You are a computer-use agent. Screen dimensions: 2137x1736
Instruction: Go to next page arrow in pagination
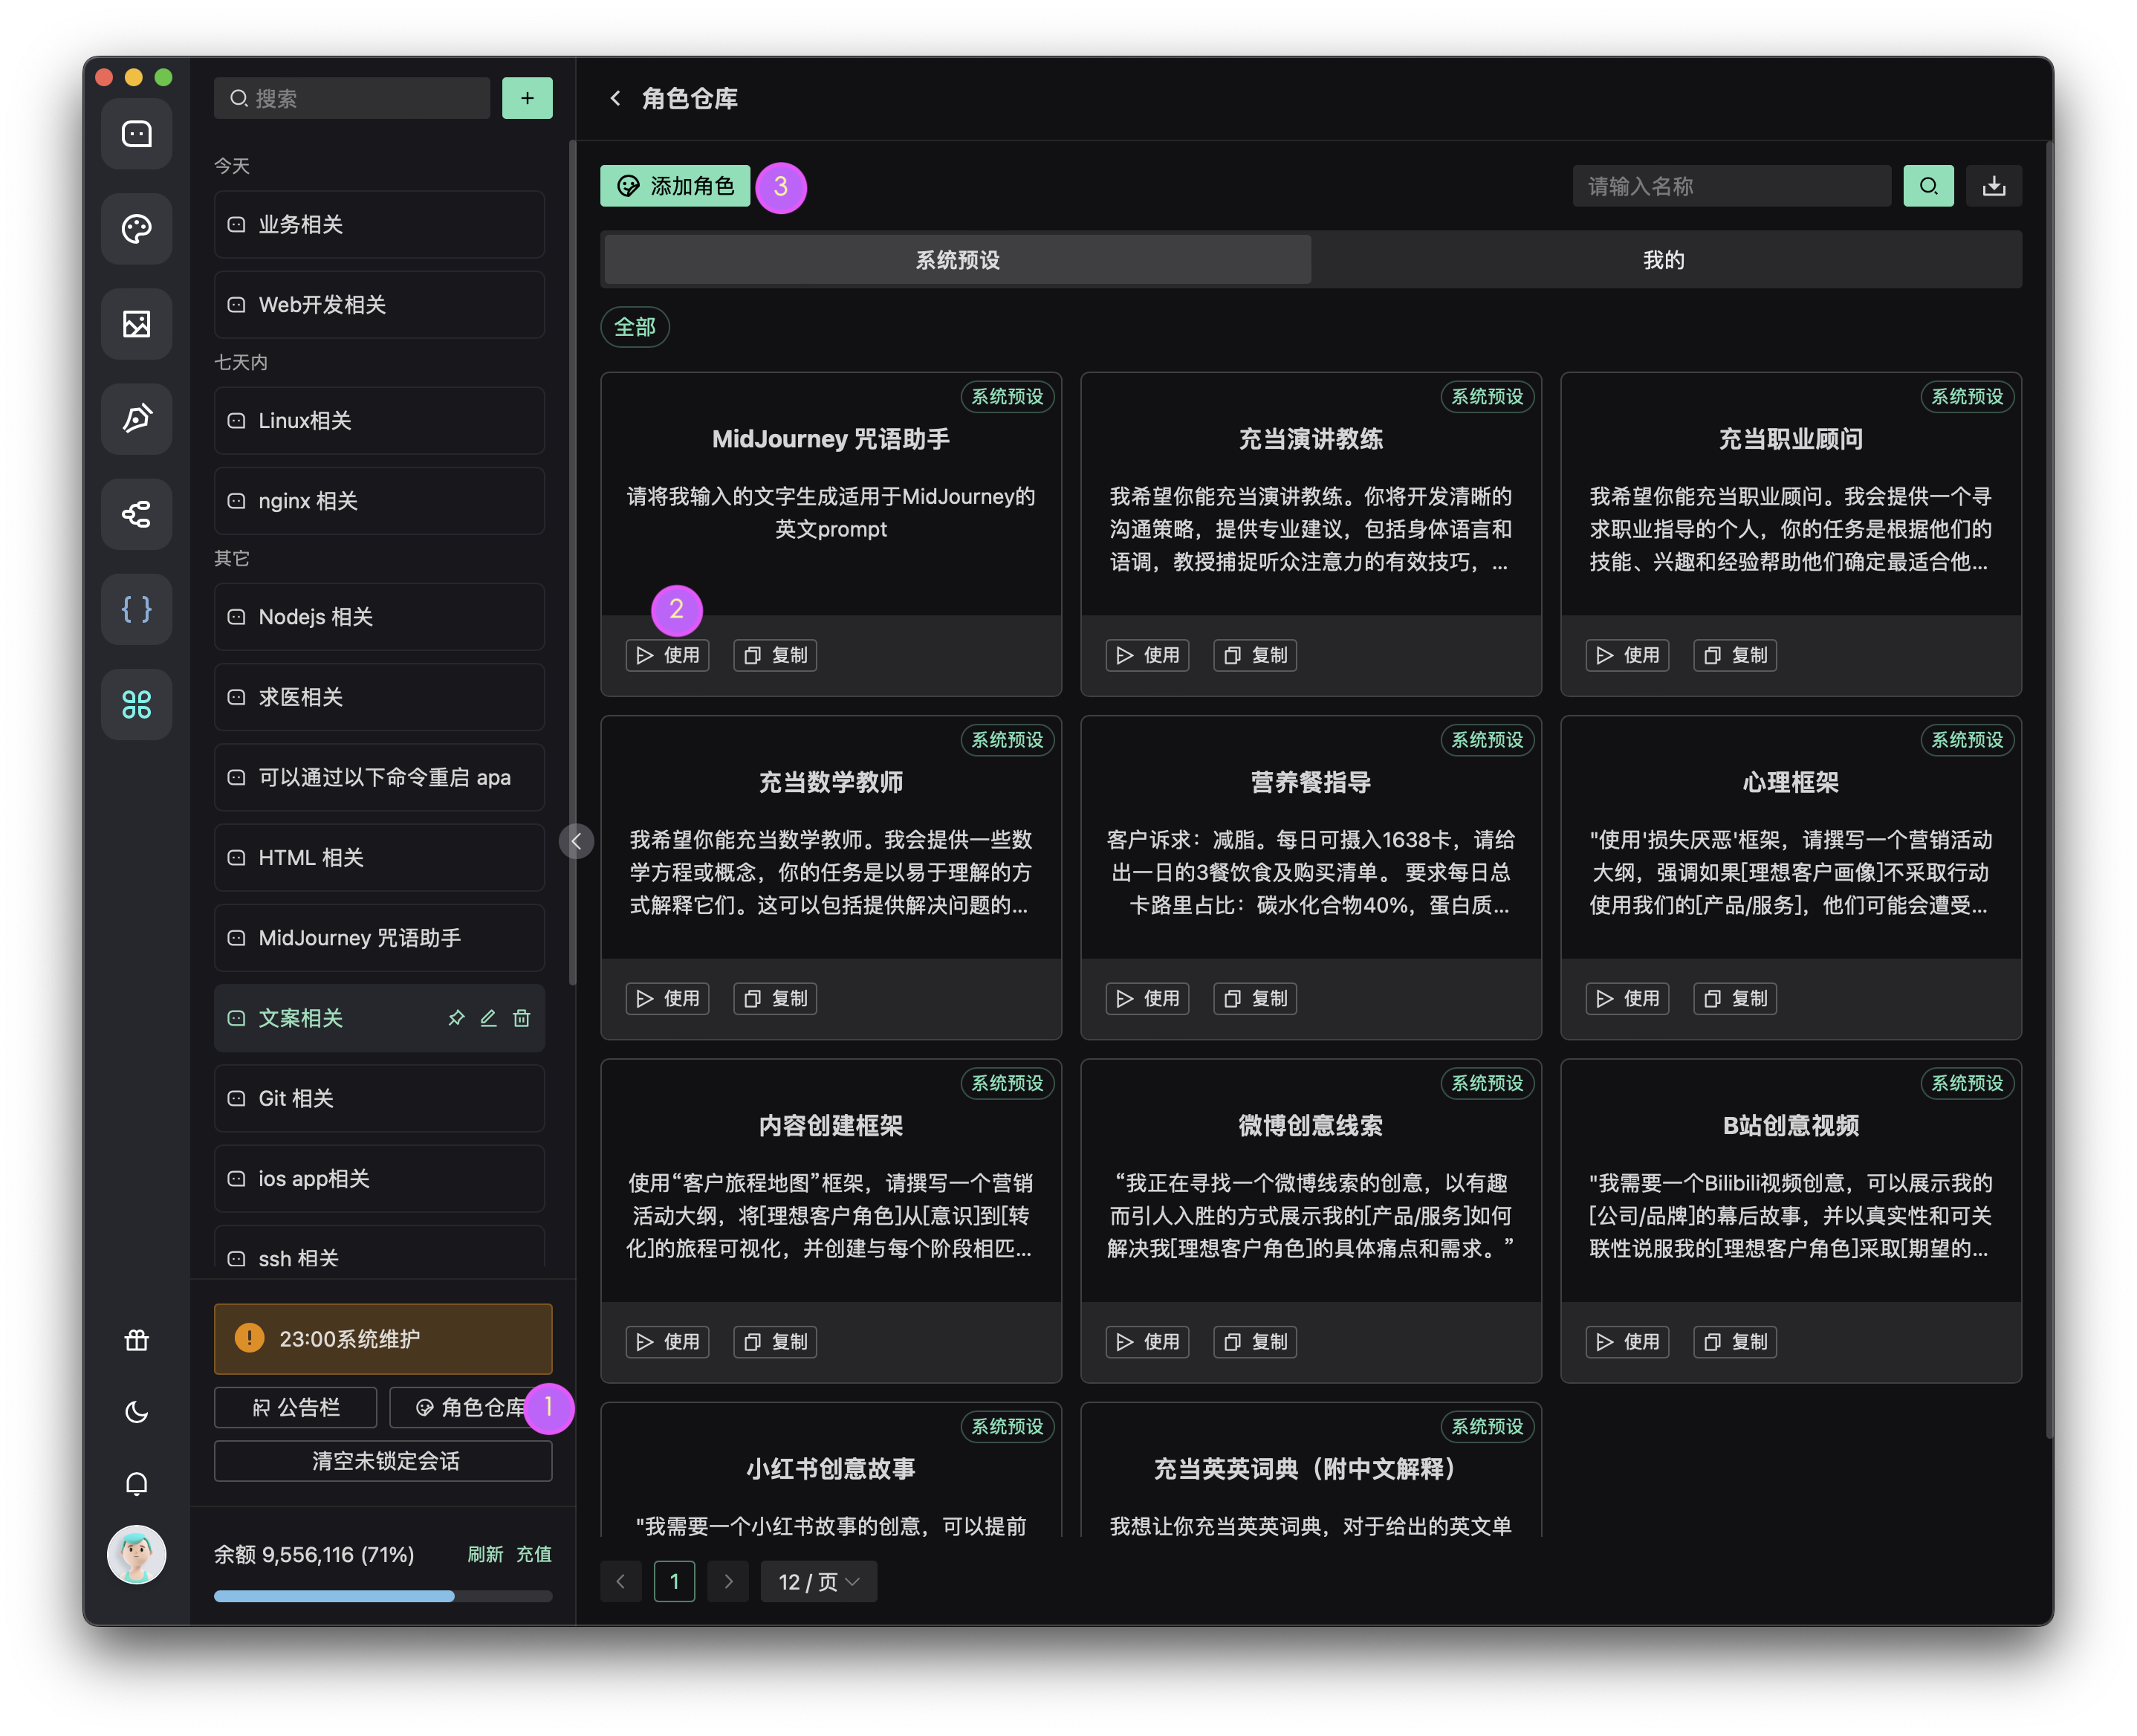(x=728, y=1581)
